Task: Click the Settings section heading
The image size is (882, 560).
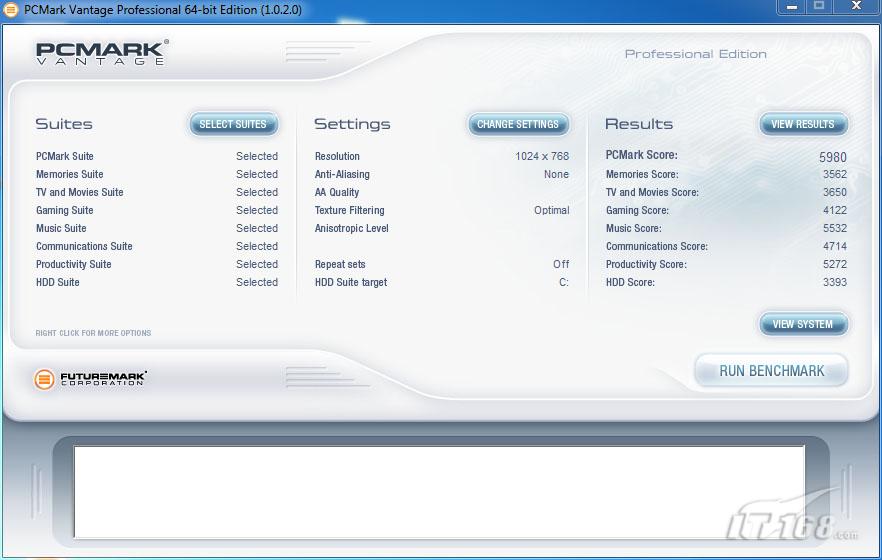Action: click(352, 124)
